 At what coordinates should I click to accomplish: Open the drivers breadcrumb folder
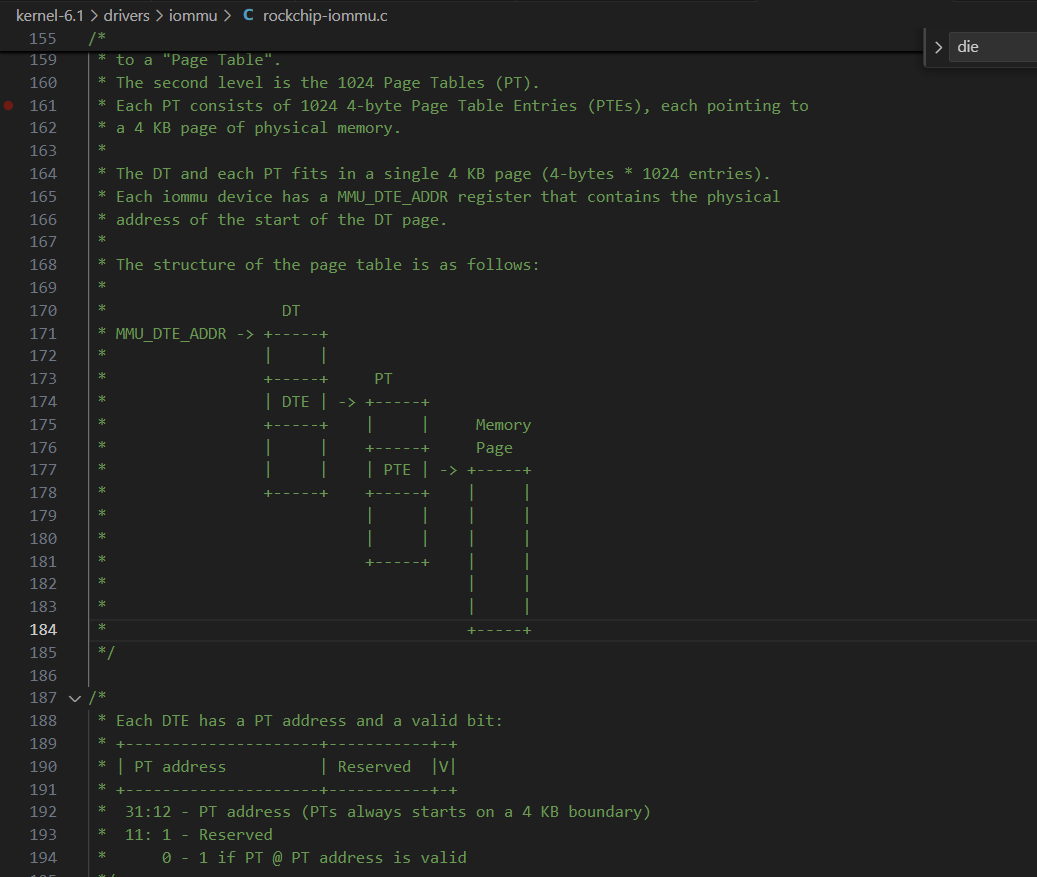pos(126,16)
